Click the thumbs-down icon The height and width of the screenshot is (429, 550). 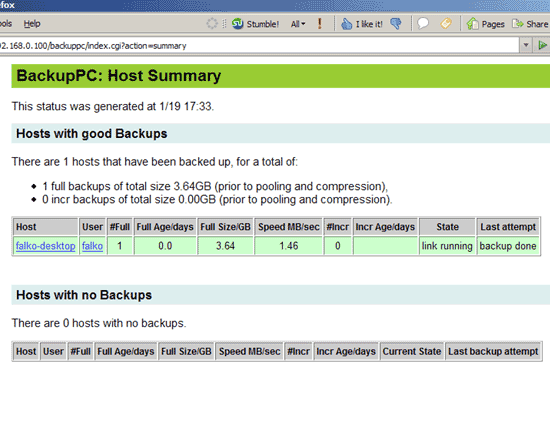(x=396, y=24)
